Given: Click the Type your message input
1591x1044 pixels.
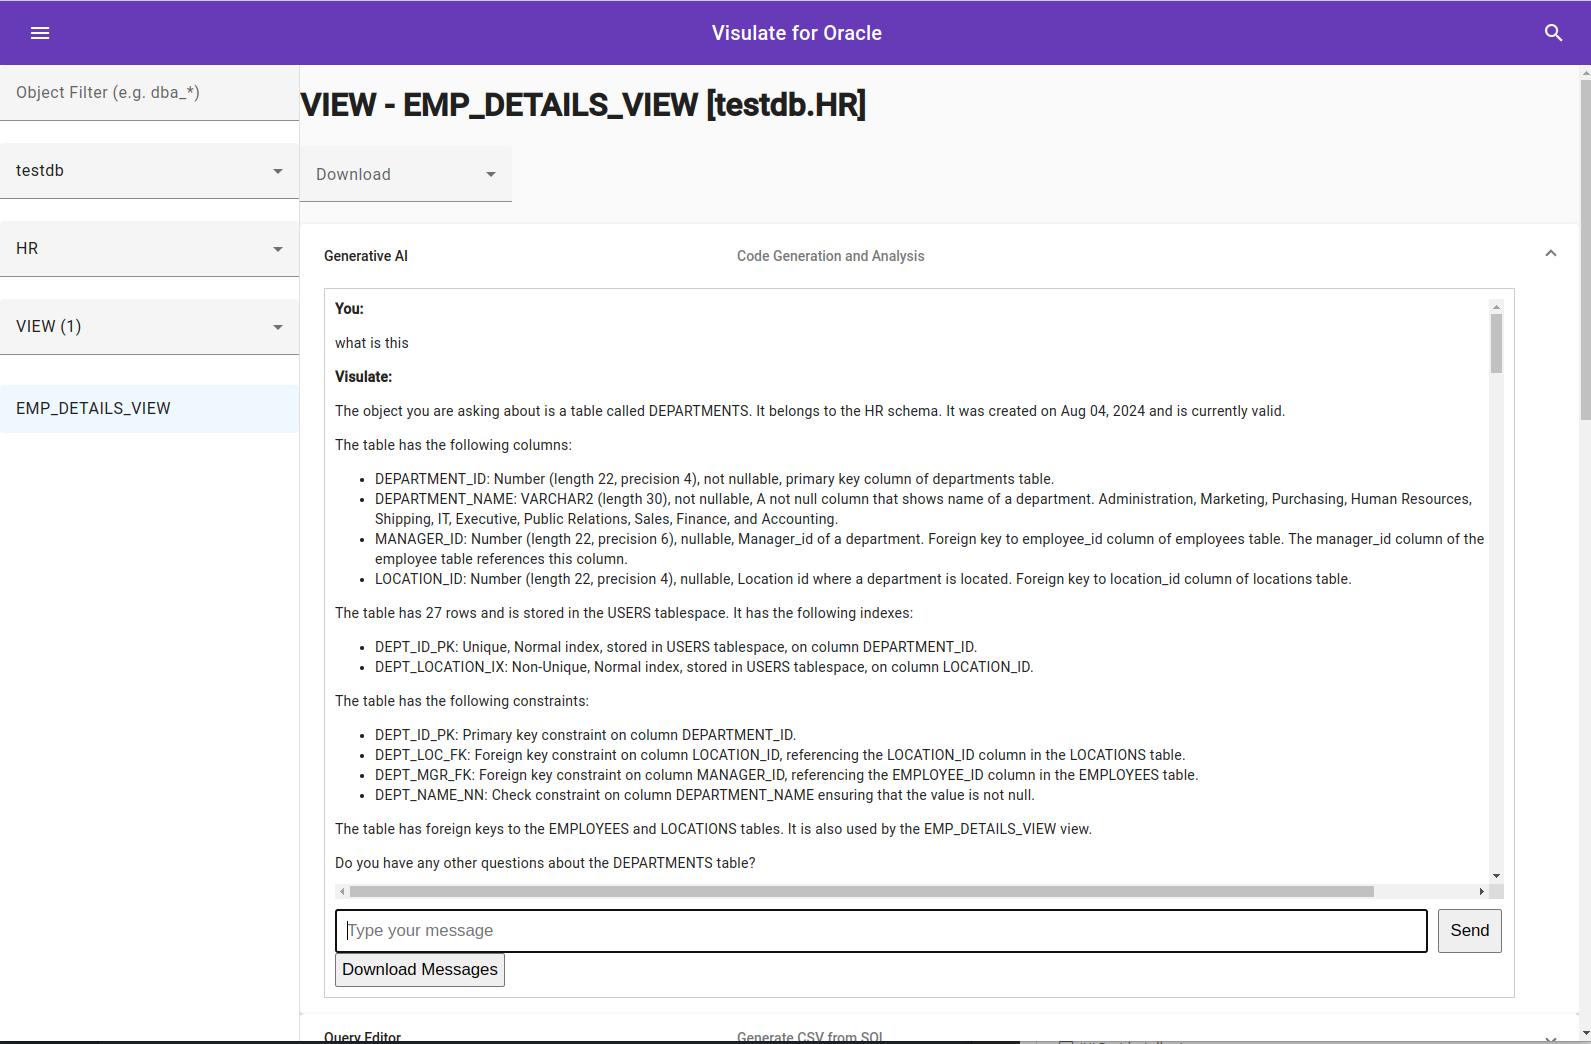Looking at the screenshot, I should [881, 931].
